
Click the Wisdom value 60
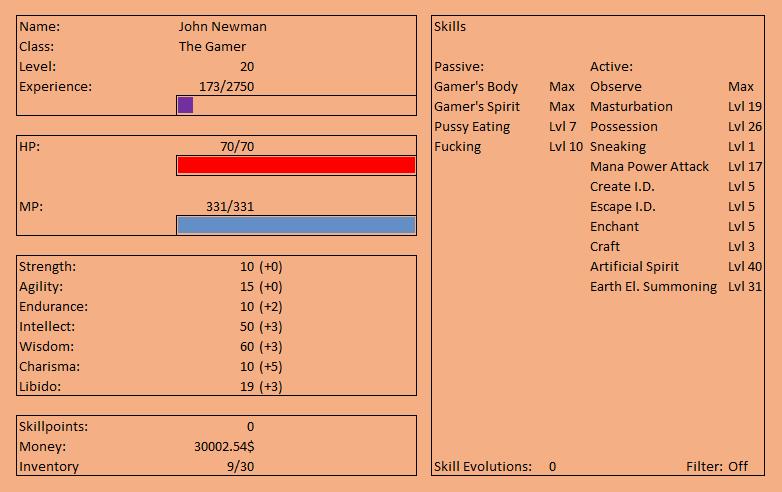point(247,346)
